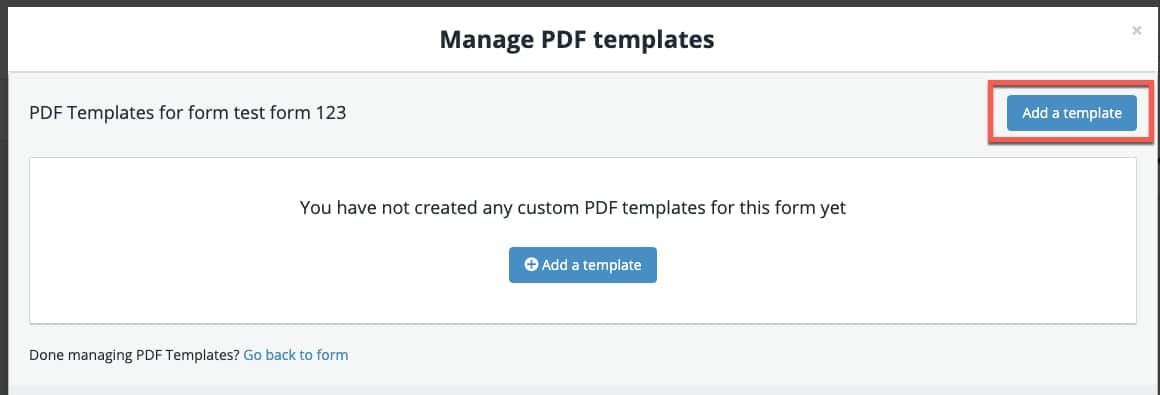
Task: Click the red highlighted Add a template button
Action: pyautogui.click(x=1071, y=113)
